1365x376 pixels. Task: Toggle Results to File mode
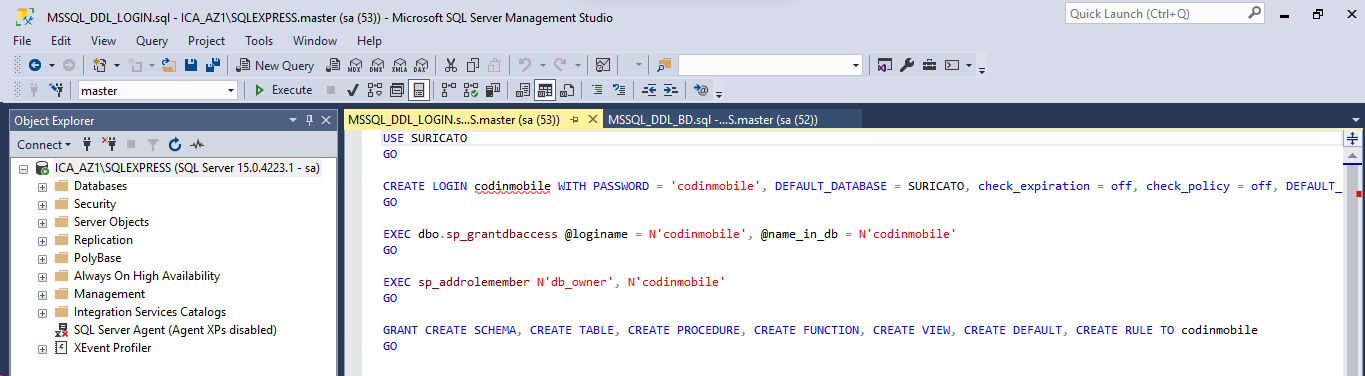(x=566, y=90)
